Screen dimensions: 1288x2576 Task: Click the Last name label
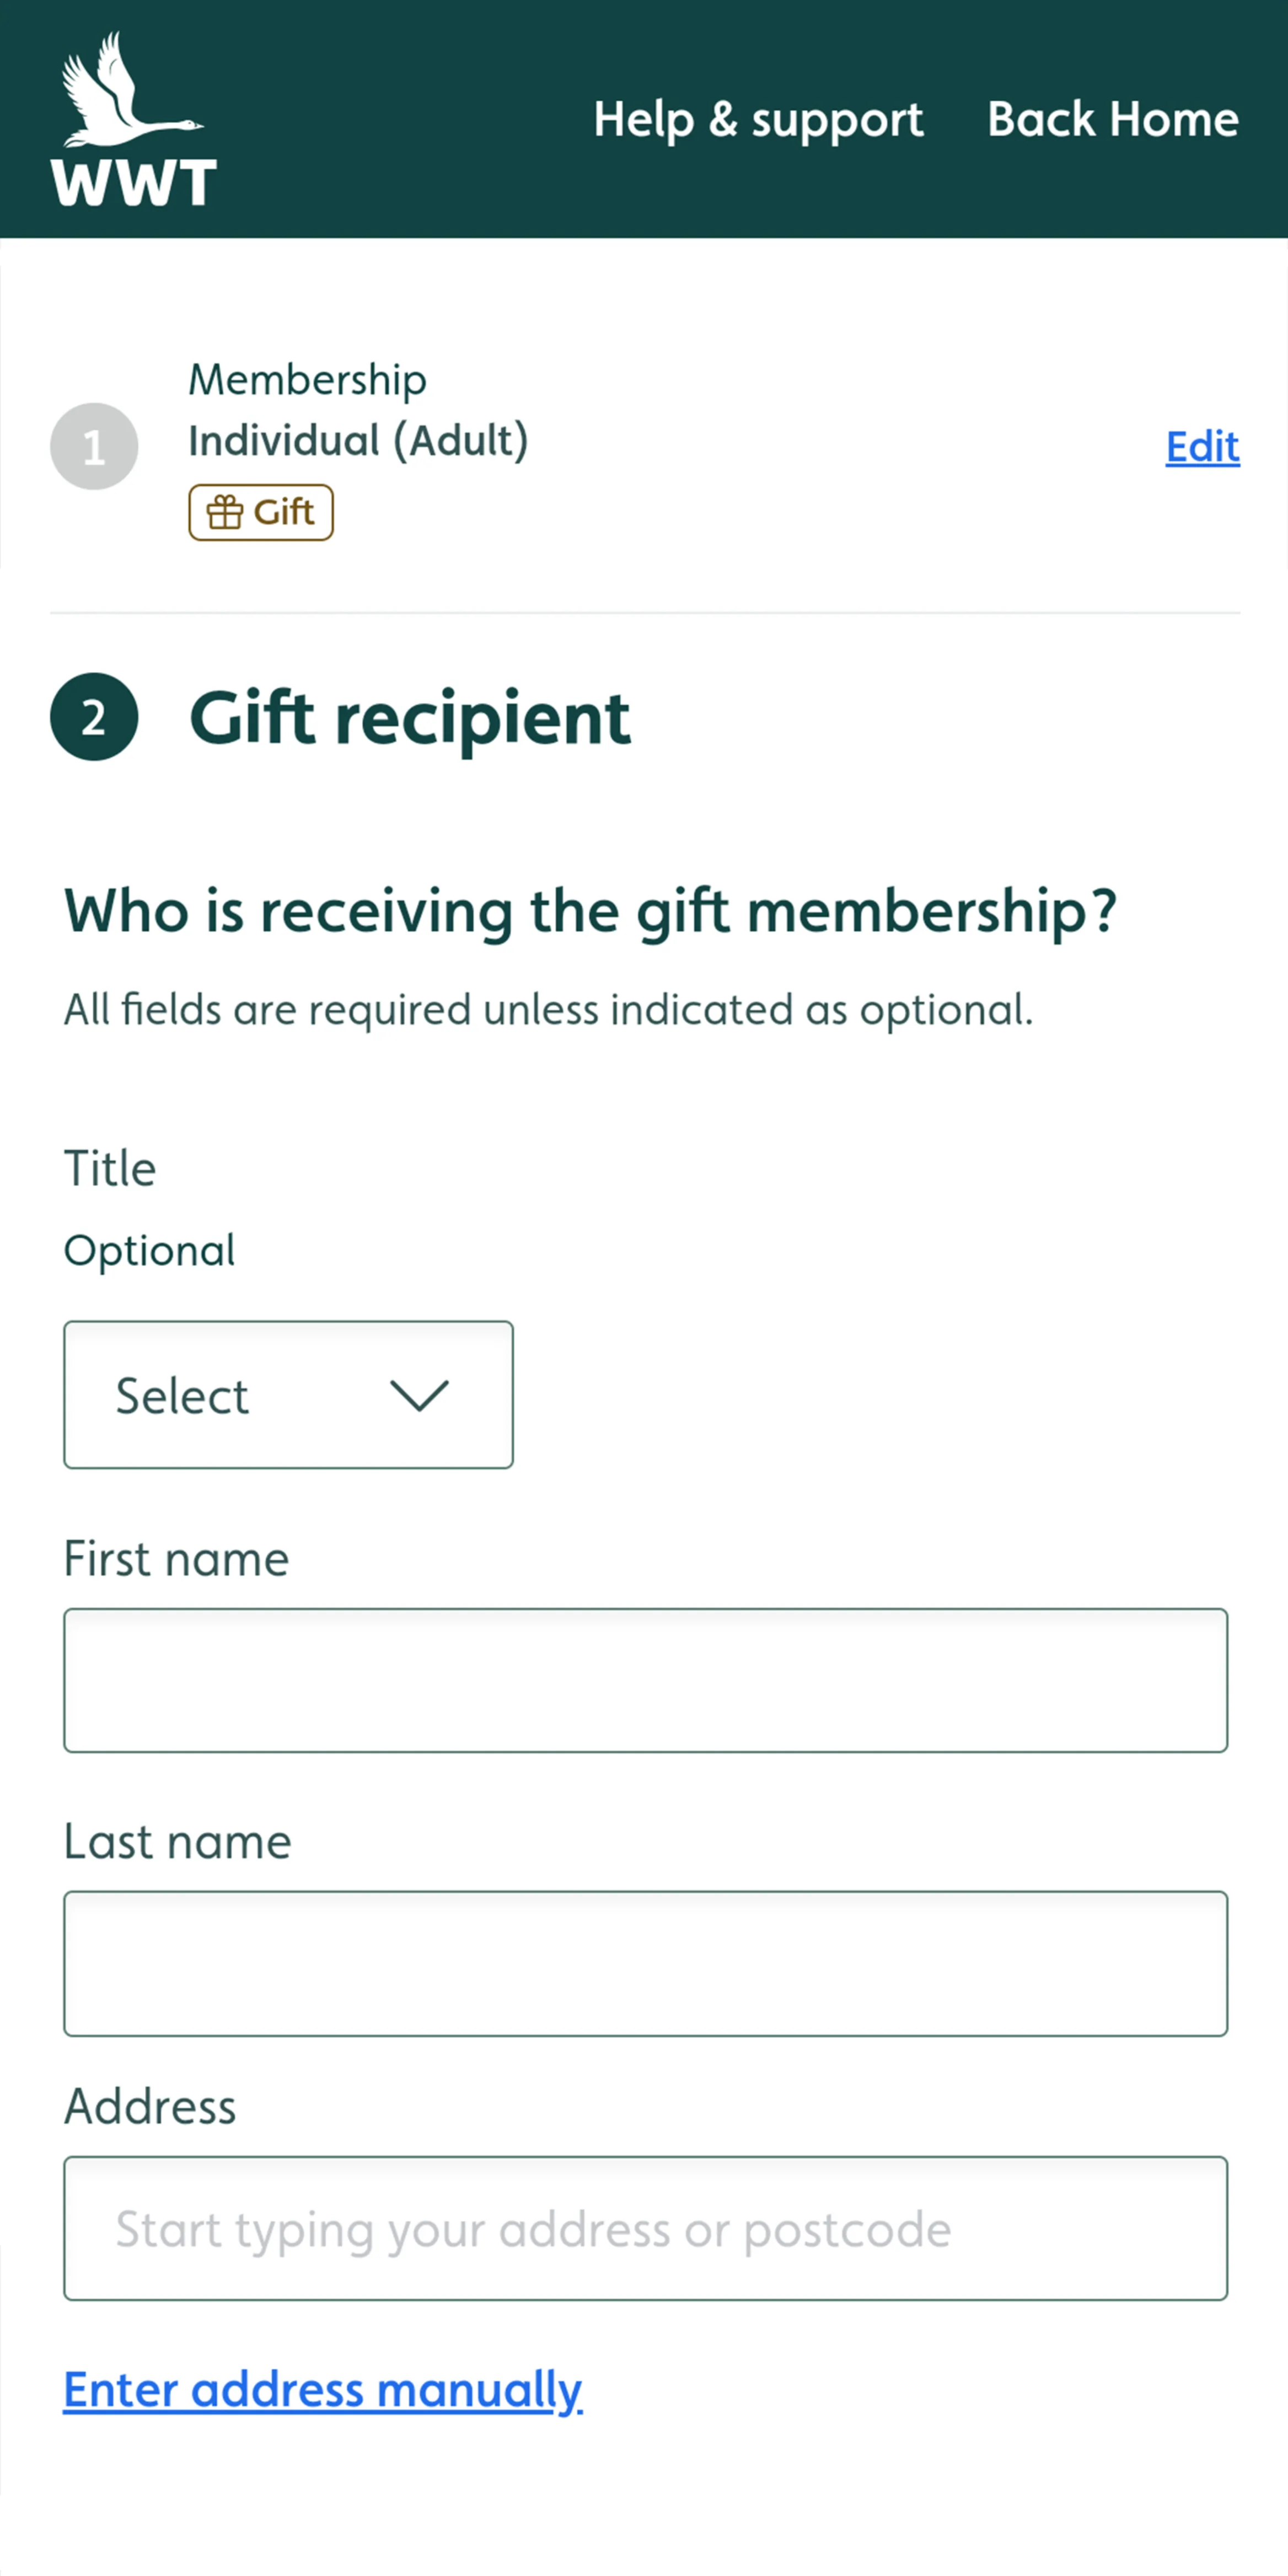click(177, 1842)
